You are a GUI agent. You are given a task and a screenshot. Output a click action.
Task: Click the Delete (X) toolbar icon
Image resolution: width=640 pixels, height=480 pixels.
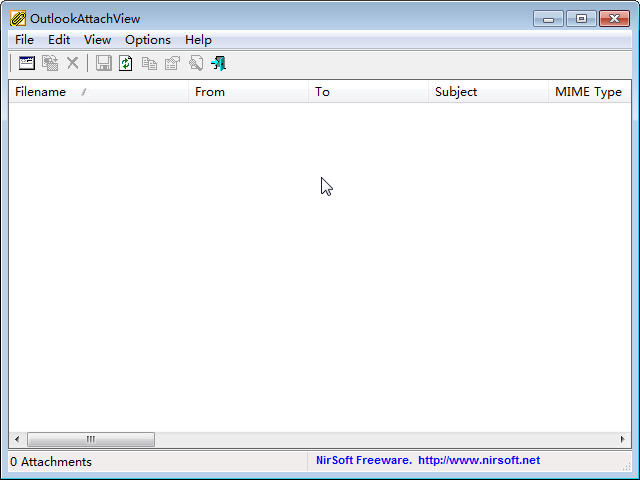click(x=73, y=63)
